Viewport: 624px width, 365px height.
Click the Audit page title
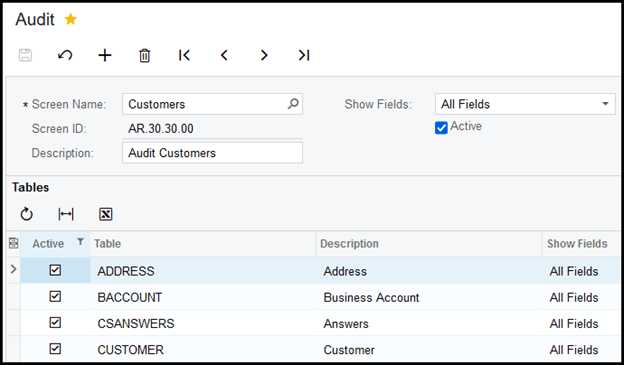35,19
